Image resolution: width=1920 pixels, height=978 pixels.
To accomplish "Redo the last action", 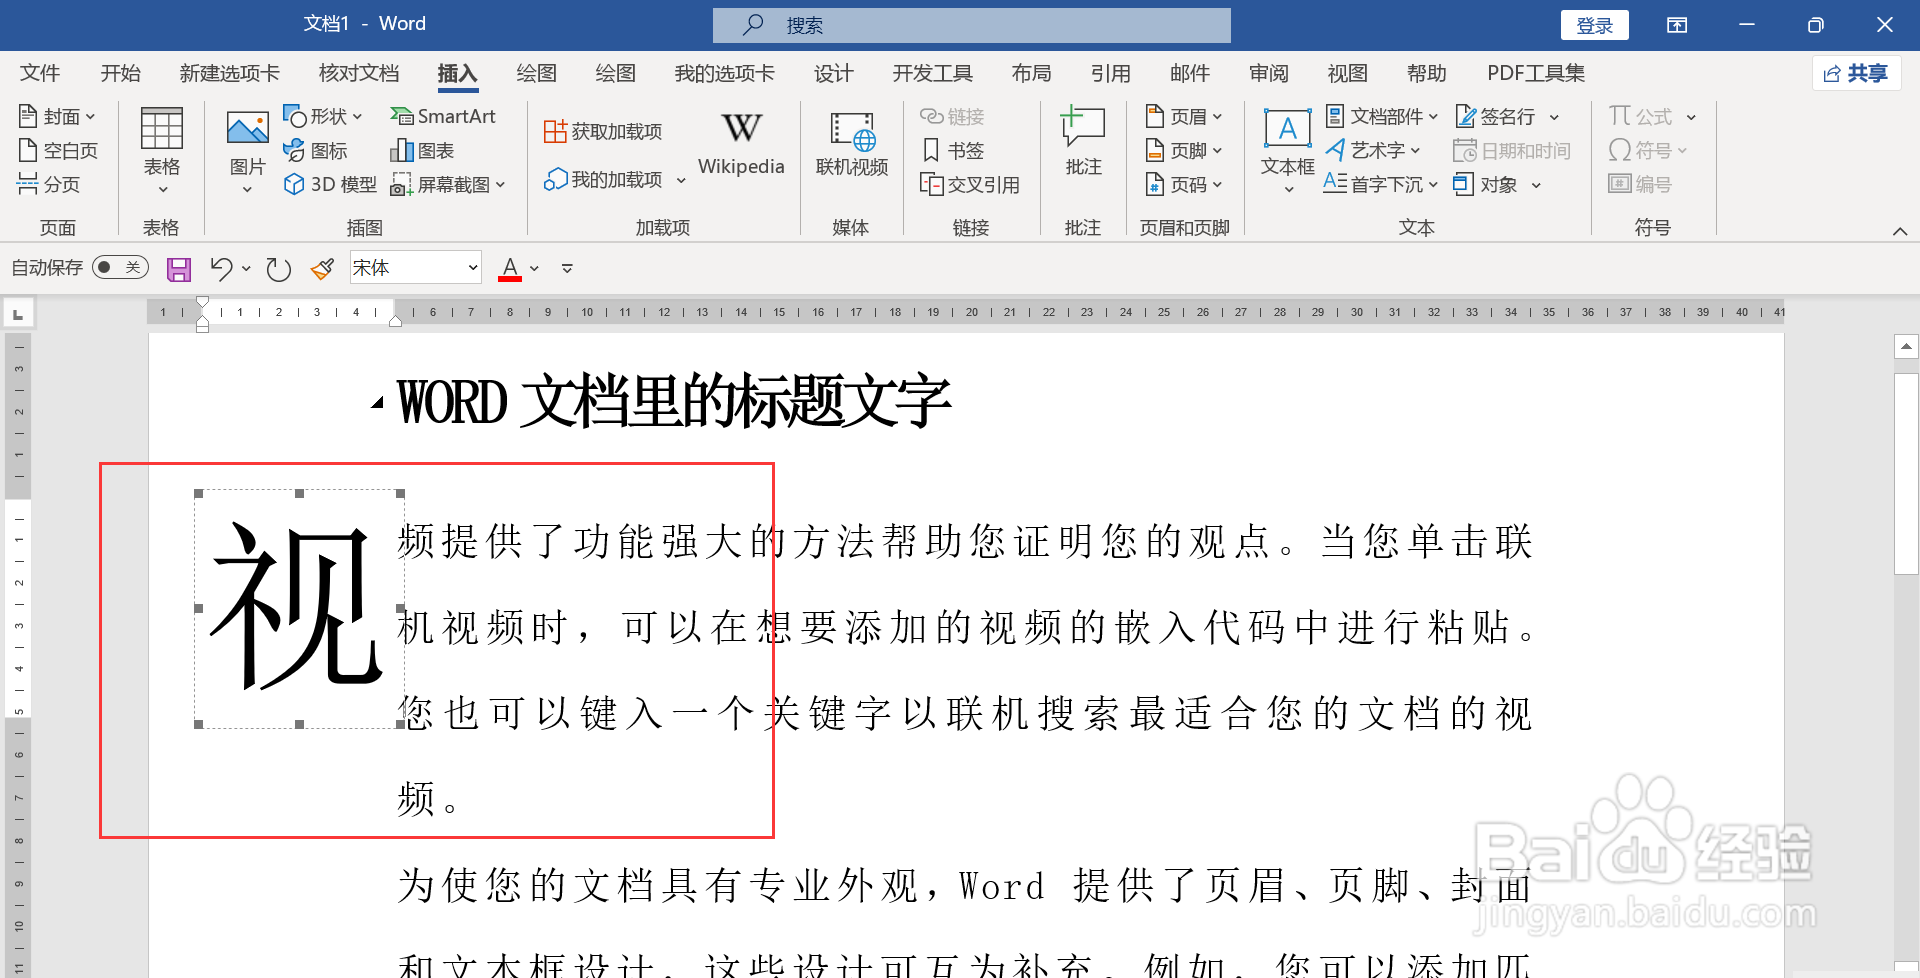I will [278, 269].
